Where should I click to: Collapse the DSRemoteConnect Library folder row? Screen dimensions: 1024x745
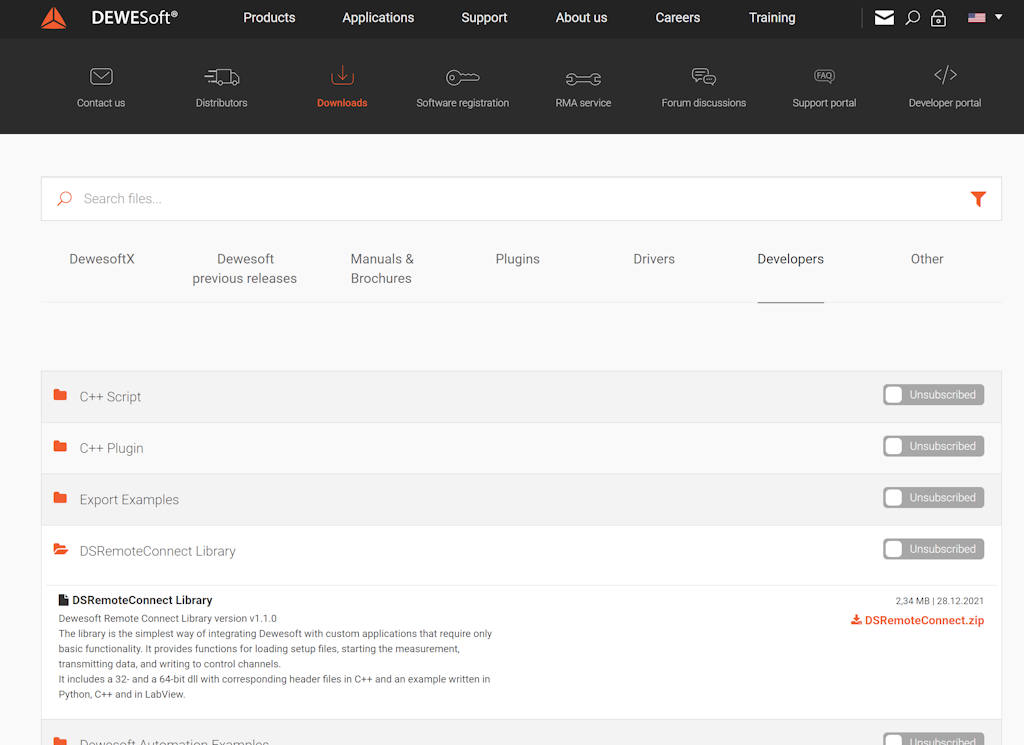pyautogui.click(x=521, y=551)
